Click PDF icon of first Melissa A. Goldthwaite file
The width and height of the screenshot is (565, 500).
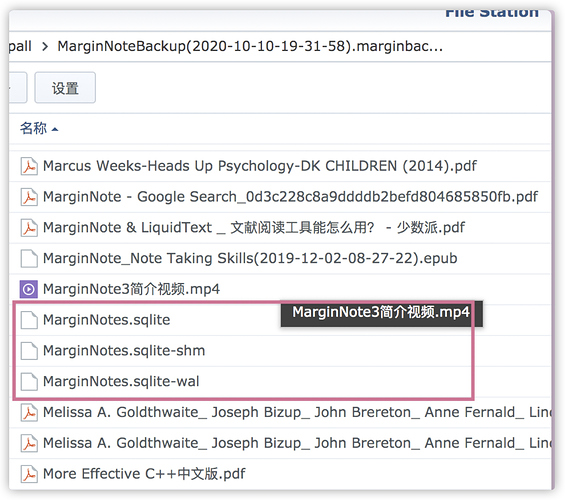[29, 412]
